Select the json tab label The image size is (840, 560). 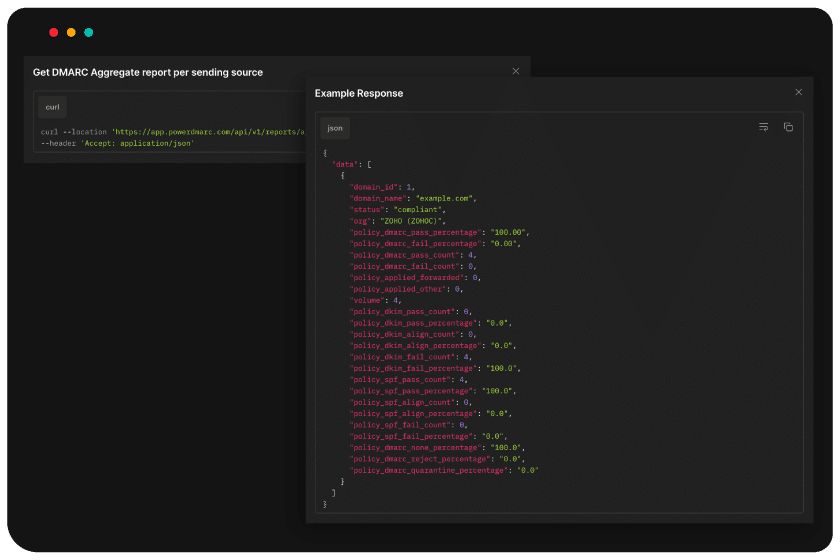[x=335, y=128]
